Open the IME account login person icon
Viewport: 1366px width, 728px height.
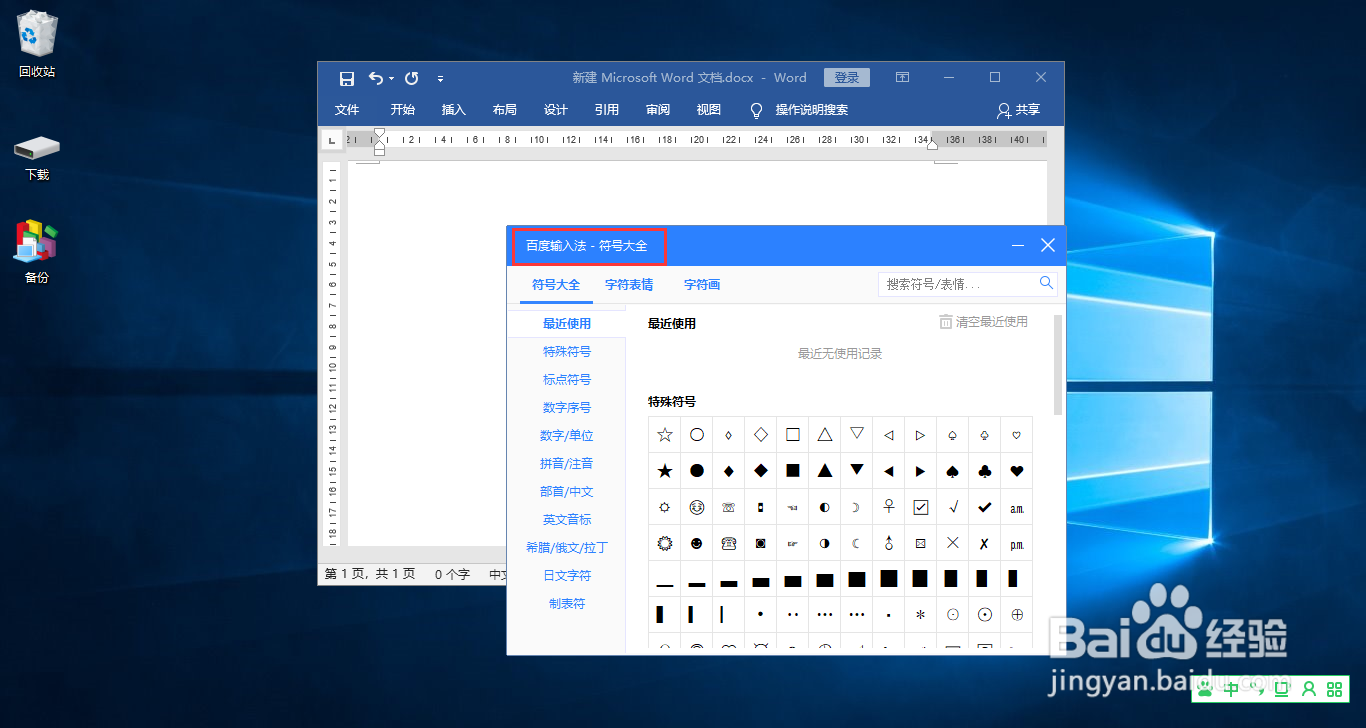1308,689
